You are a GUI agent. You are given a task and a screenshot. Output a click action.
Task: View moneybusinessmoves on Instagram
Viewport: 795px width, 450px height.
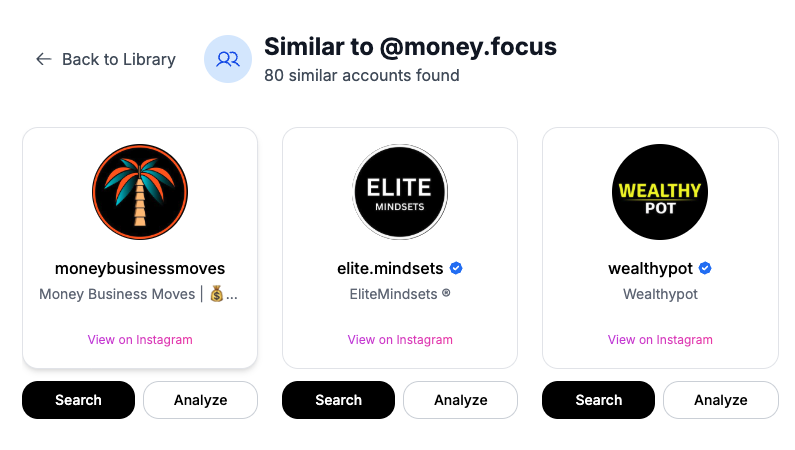(140, 339)
